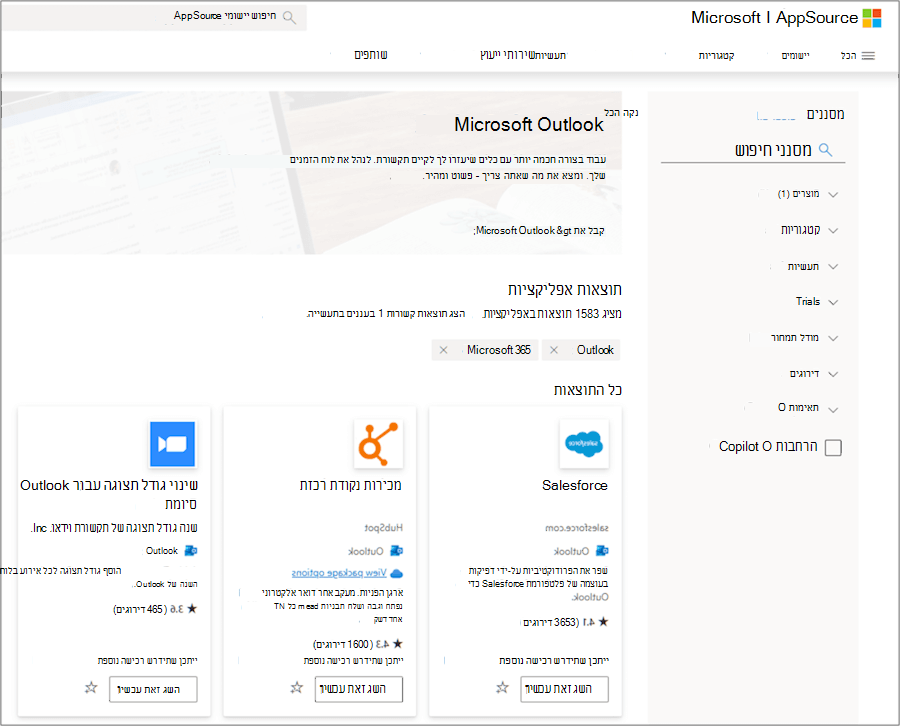Open the מכירות נקודת רכזת card title
This screenshot has height=726, width=900.
point(351,486)
